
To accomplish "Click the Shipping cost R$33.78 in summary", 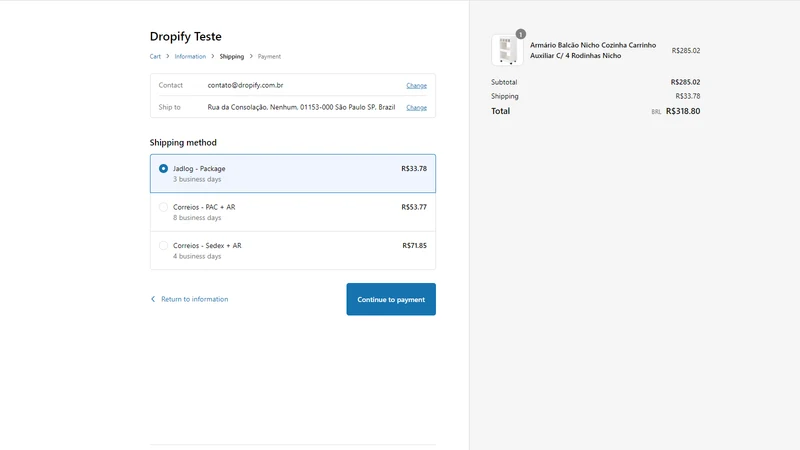I will click(x=688, y=96).
